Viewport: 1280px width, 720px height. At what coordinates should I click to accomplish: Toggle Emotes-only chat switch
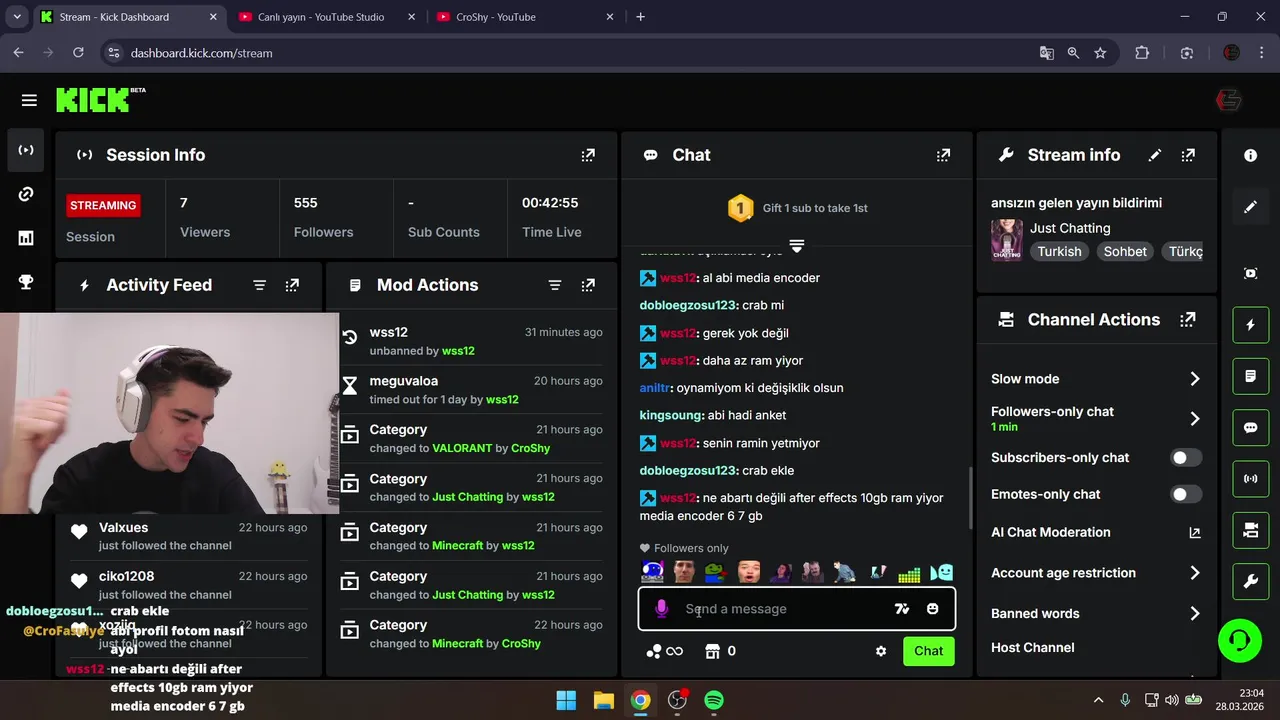pos(1186,494)
